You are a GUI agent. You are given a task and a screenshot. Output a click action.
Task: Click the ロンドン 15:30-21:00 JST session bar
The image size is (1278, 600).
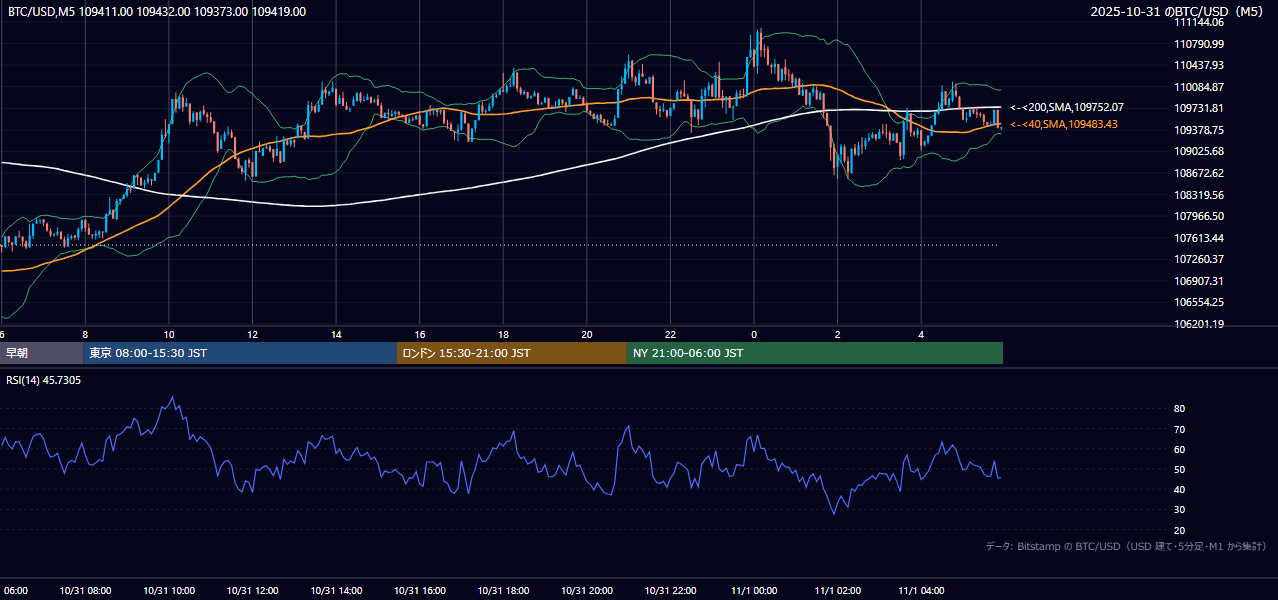coord(512,353)
